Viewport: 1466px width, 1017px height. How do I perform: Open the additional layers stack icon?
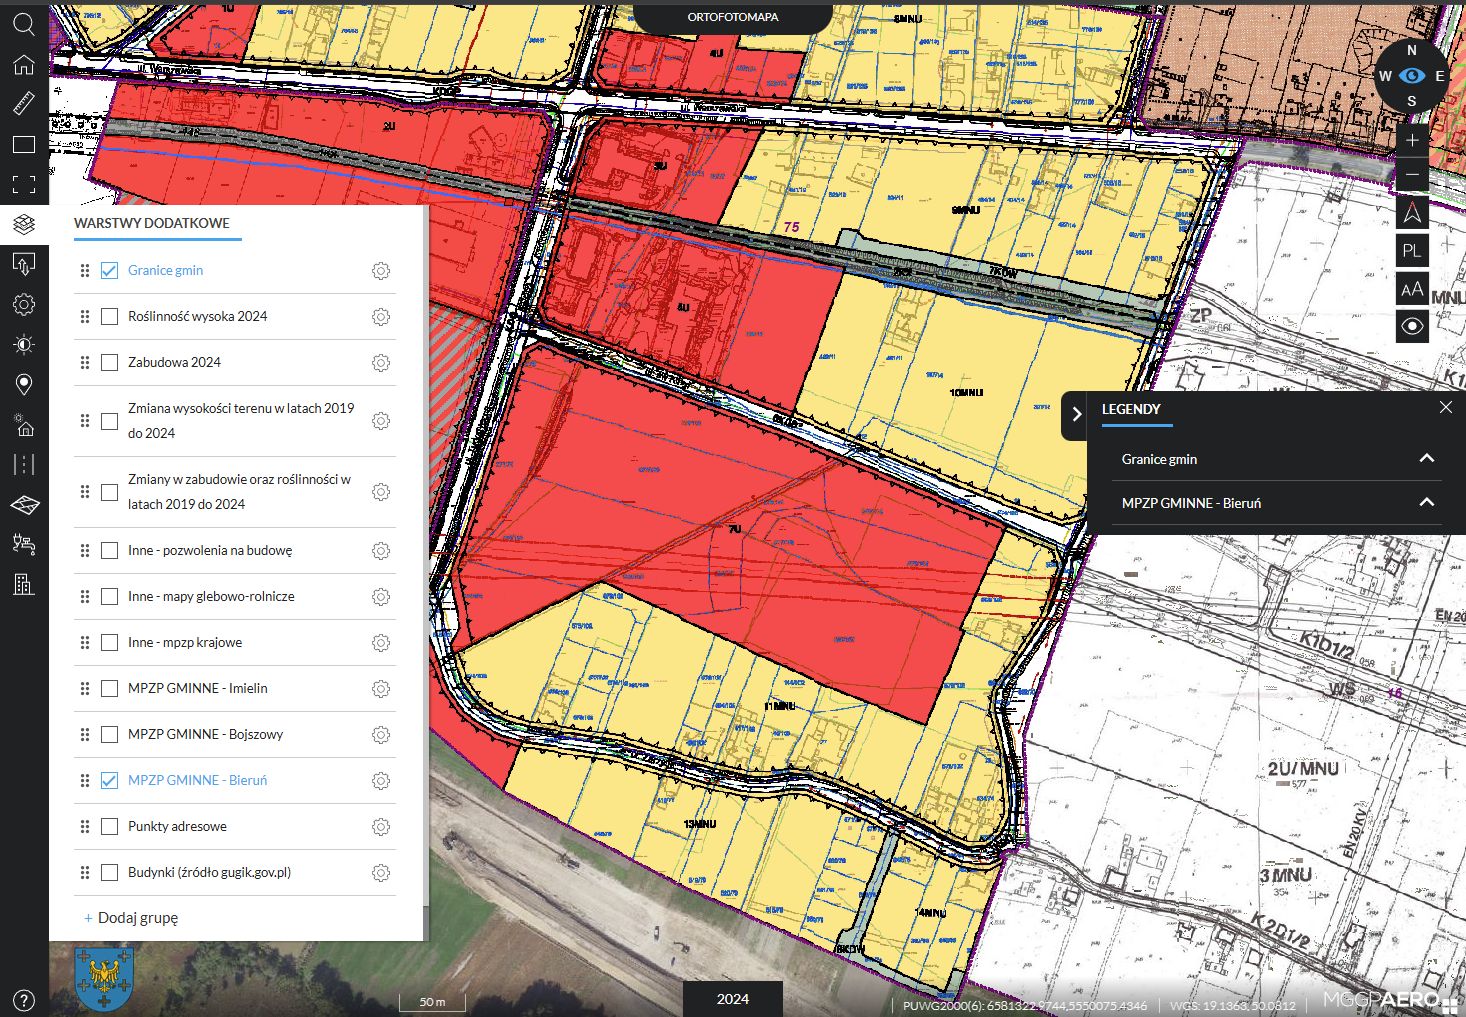point(24,224)
